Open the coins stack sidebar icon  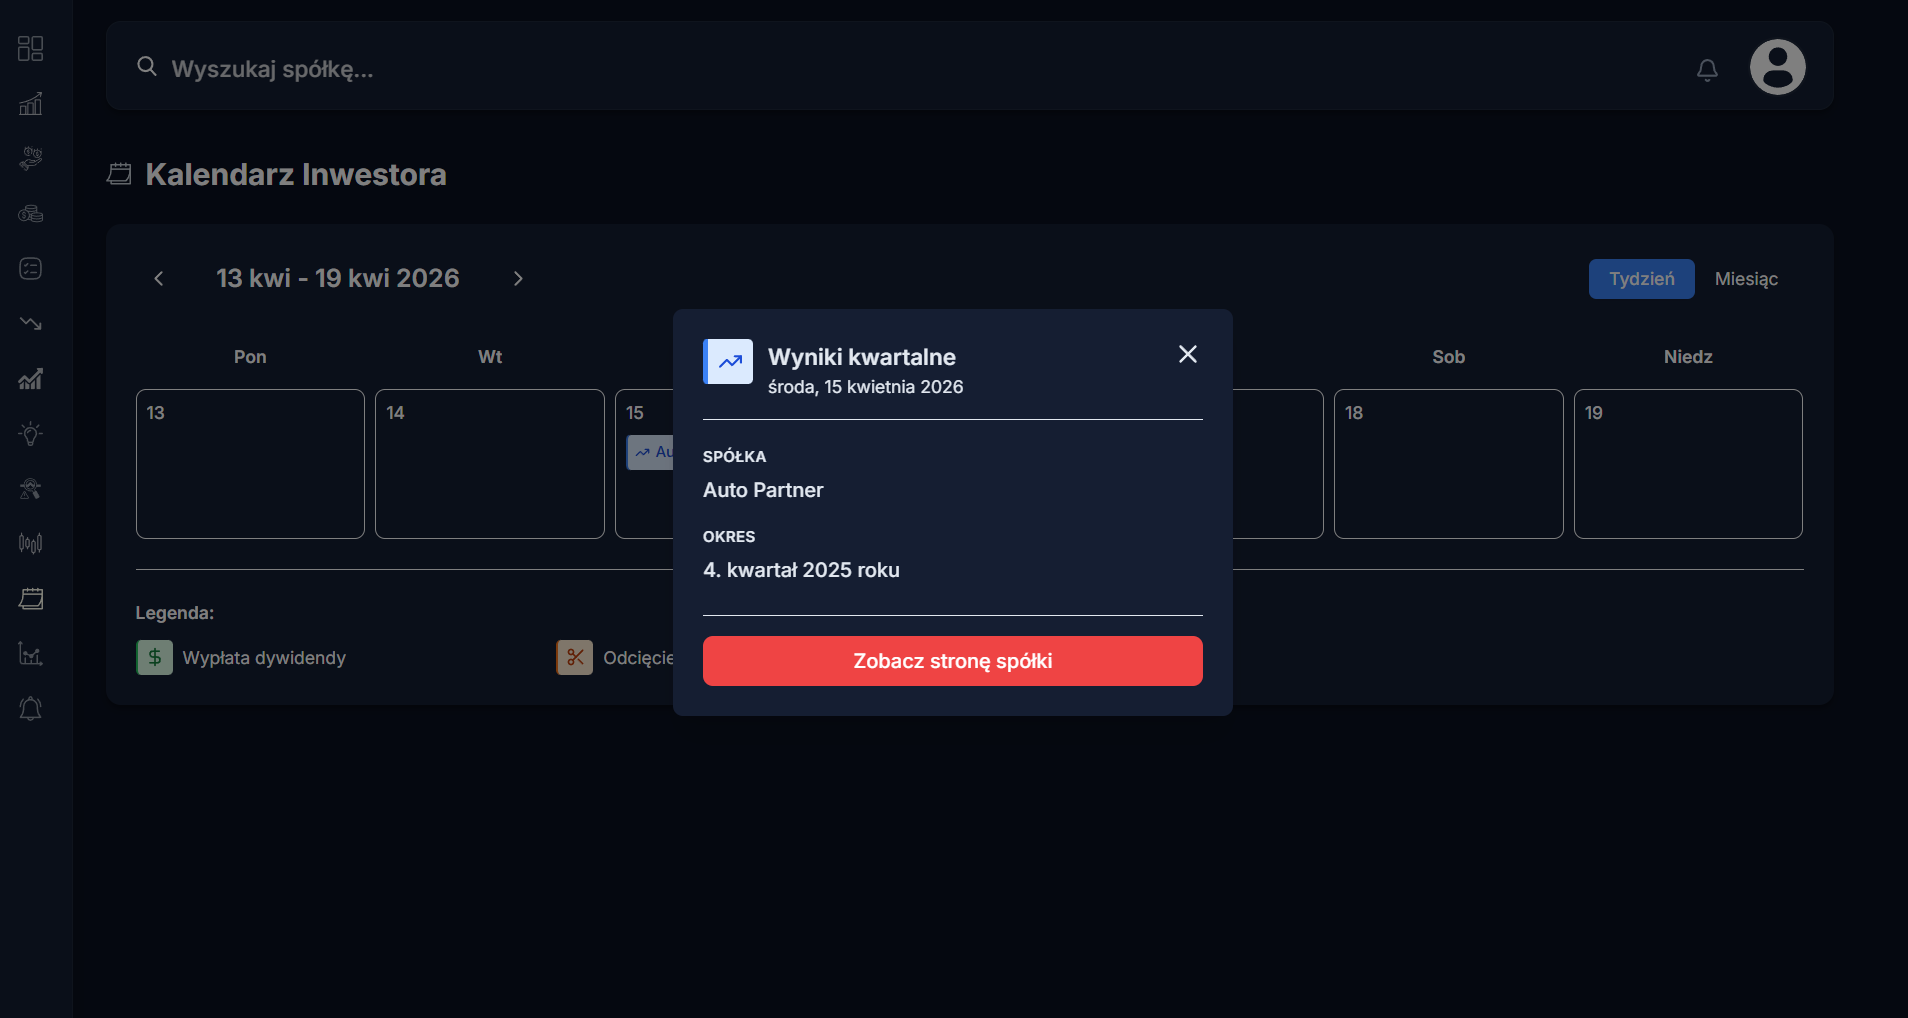tap(31, 214)
